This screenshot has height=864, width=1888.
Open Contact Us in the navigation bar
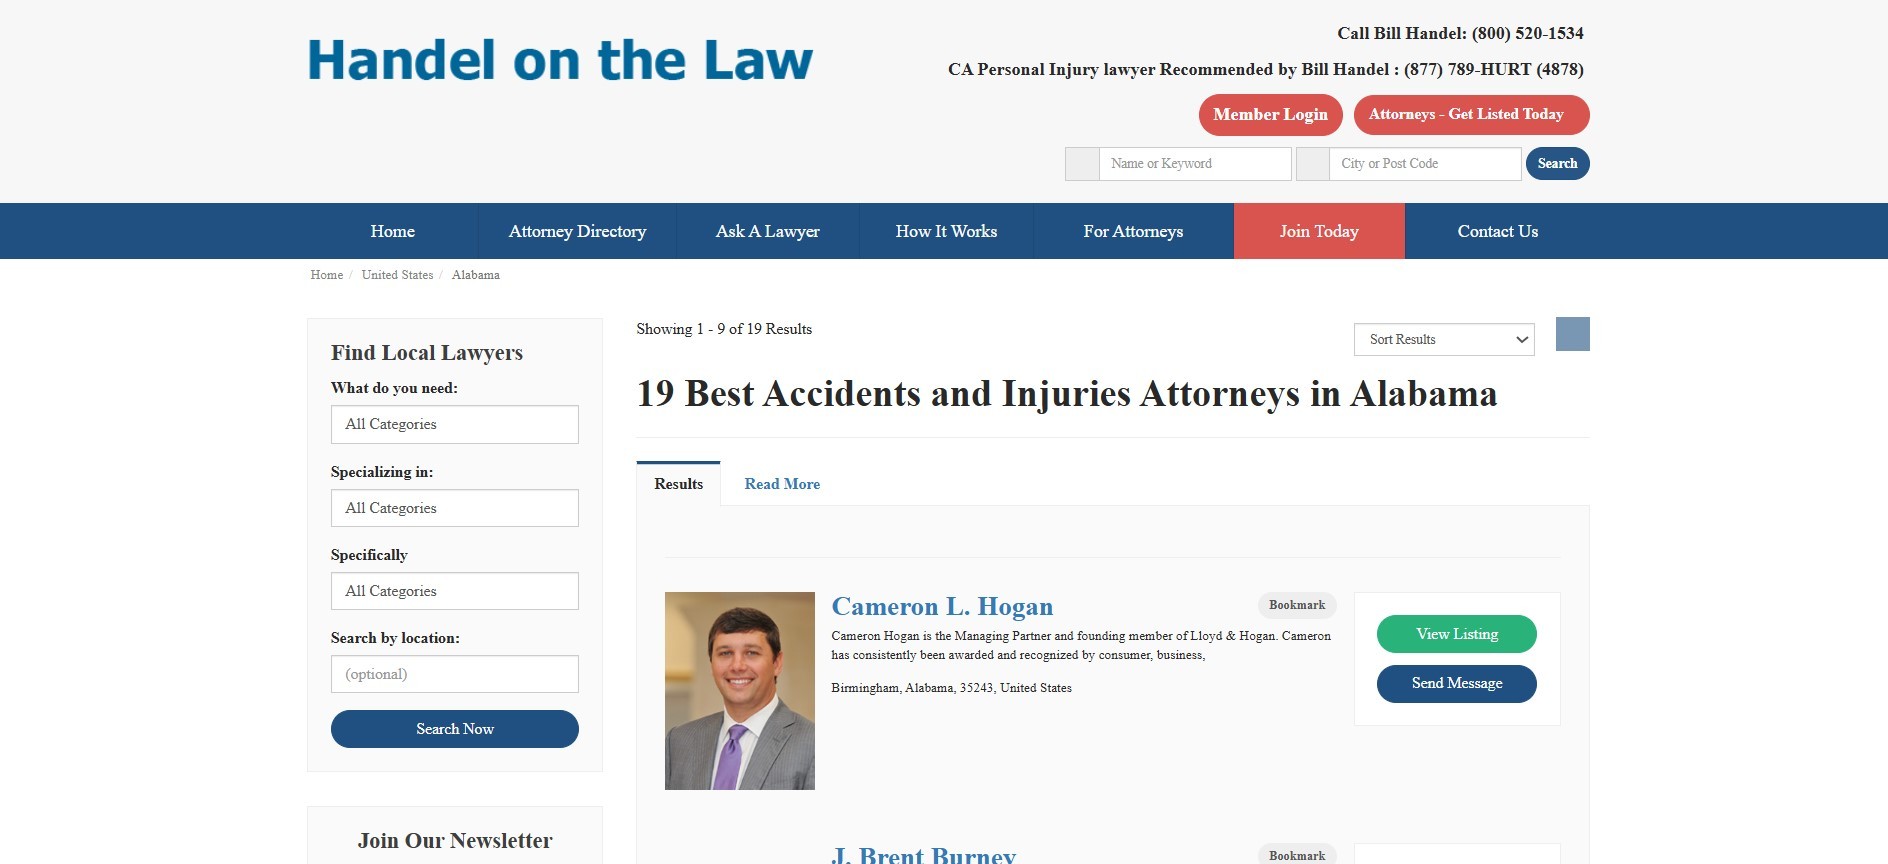pos(1497,231)
